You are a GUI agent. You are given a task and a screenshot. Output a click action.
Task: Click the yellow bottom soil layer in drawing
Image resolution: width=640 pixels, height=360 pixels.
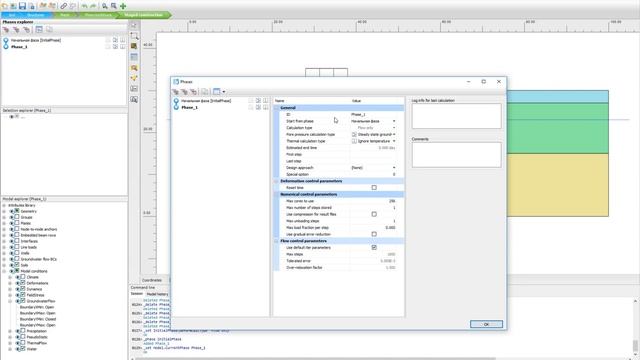558,185
